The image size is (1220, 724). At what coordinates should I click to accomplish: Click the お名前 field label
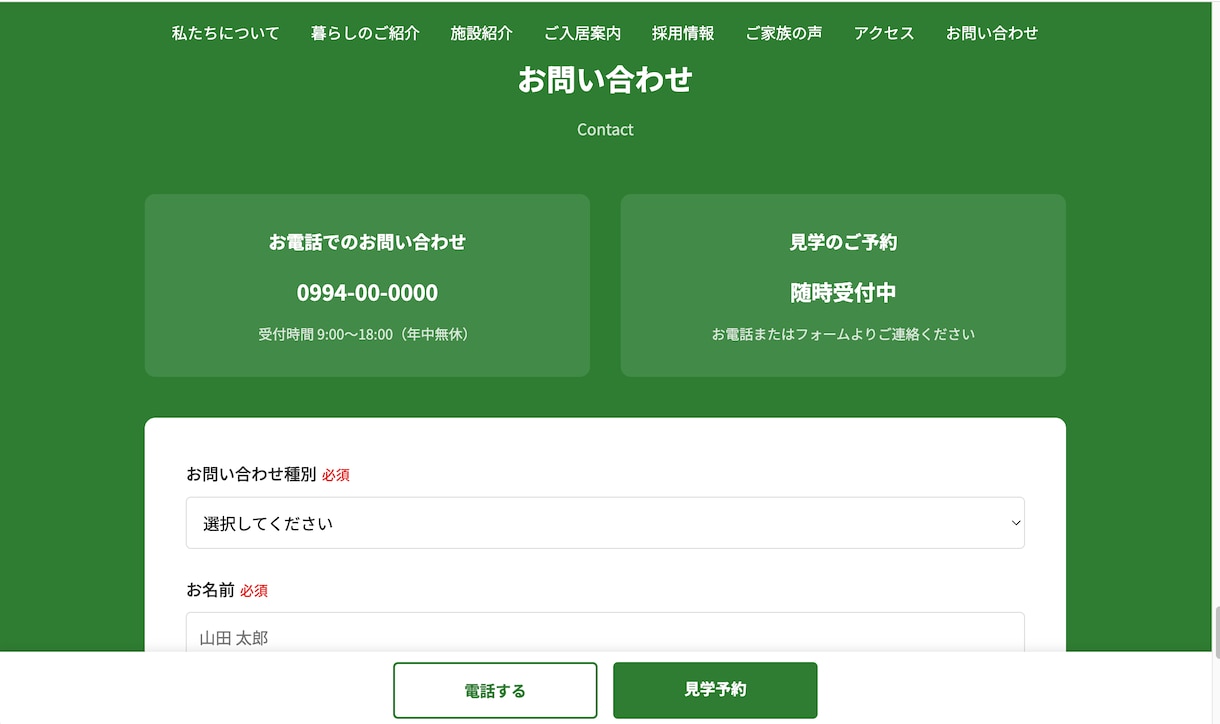point(210,590)
